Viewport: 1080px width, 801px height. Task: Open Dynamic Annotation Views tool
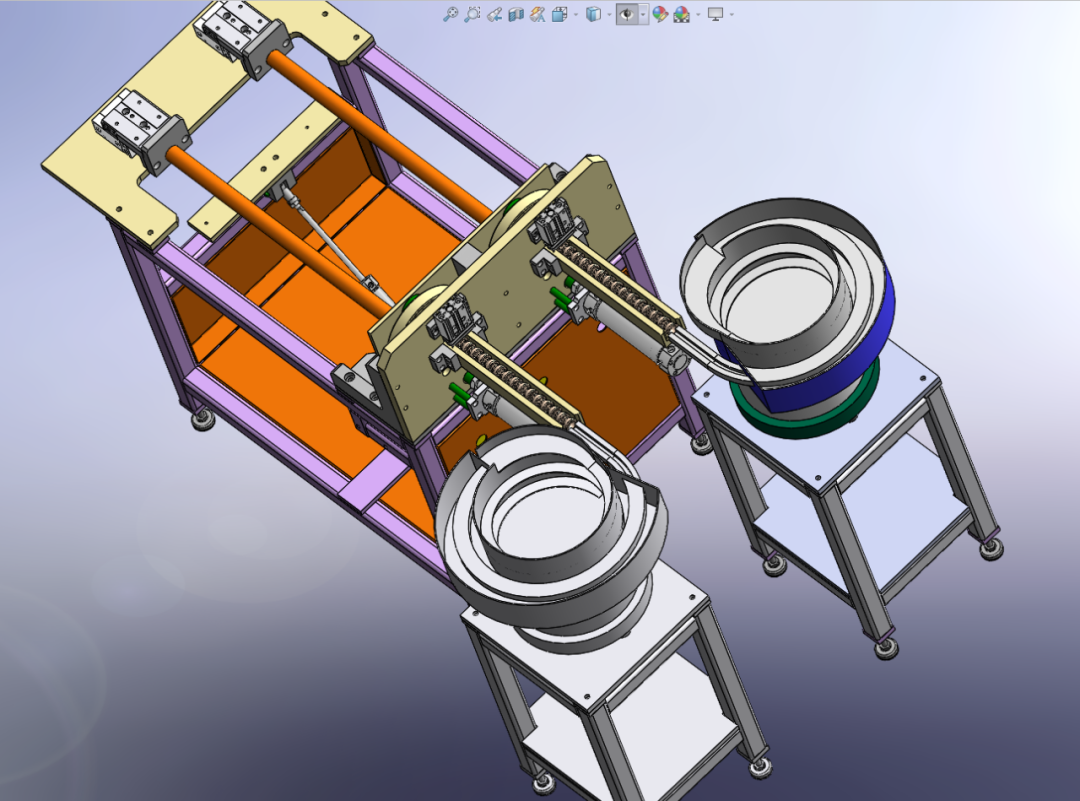(x=537, y=14)
